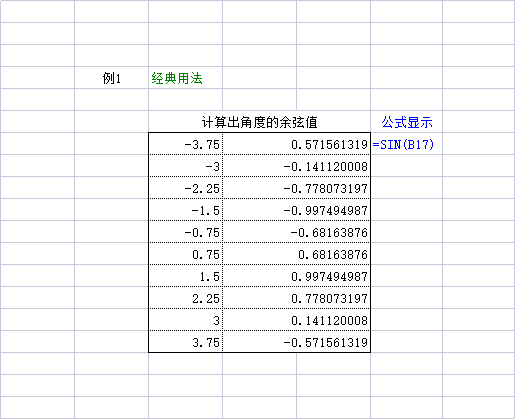Select the cell labeled 例1

point(111,78)
